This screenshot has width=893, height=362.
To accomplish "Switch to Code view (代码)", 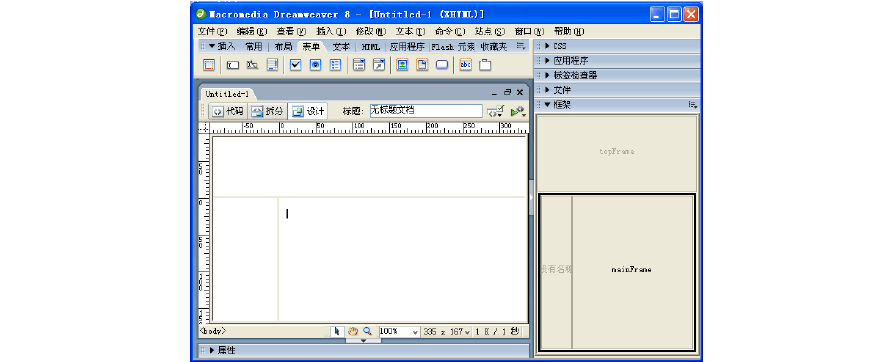I will click(228, 112).
